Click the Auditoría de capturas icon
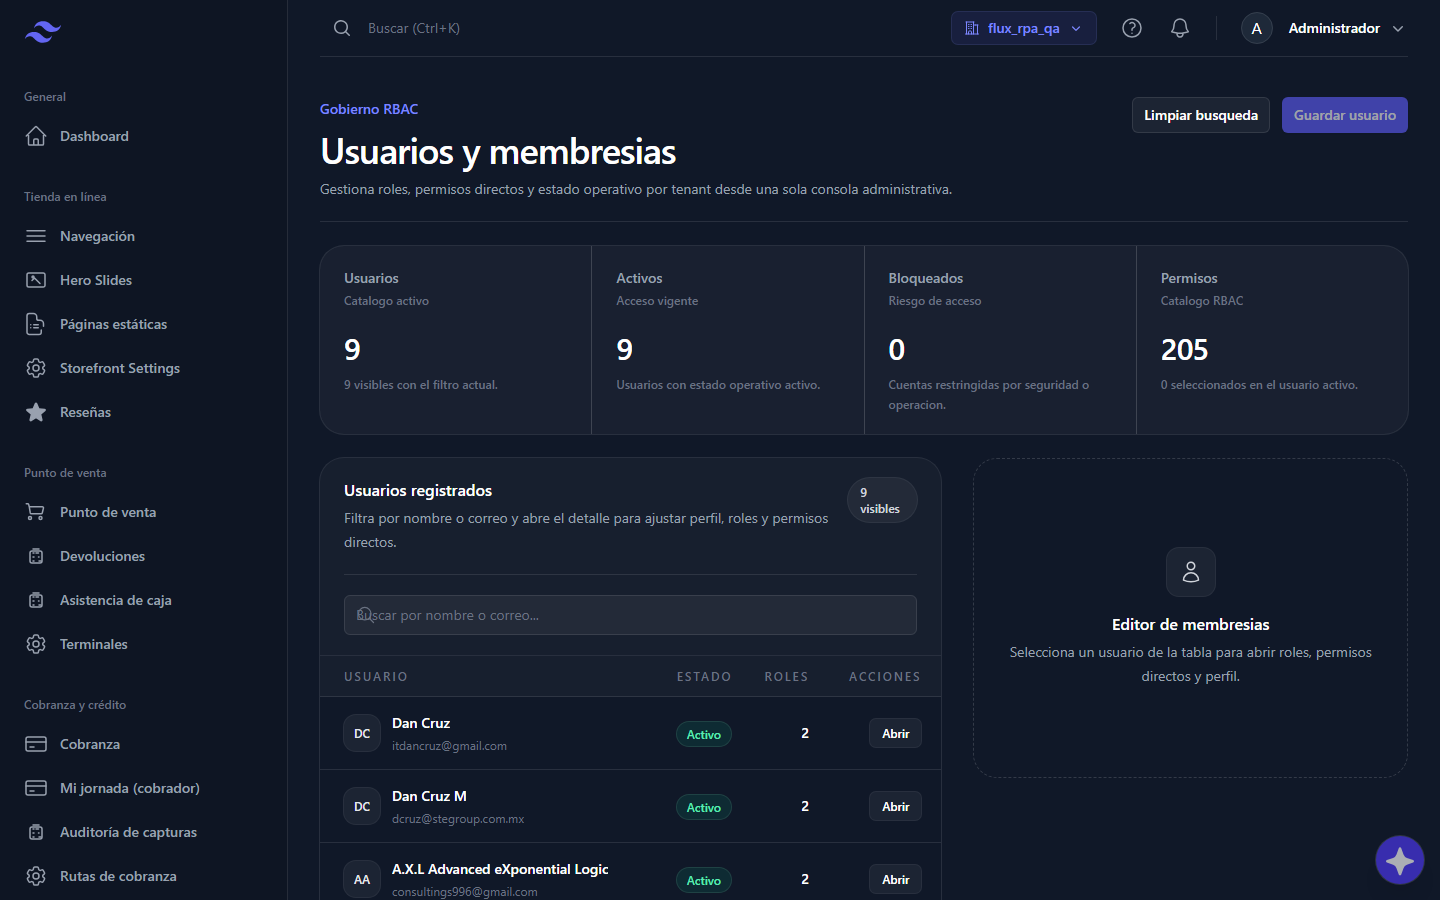Viewport: 1440px width, 900px height. [x=36, y=832]
